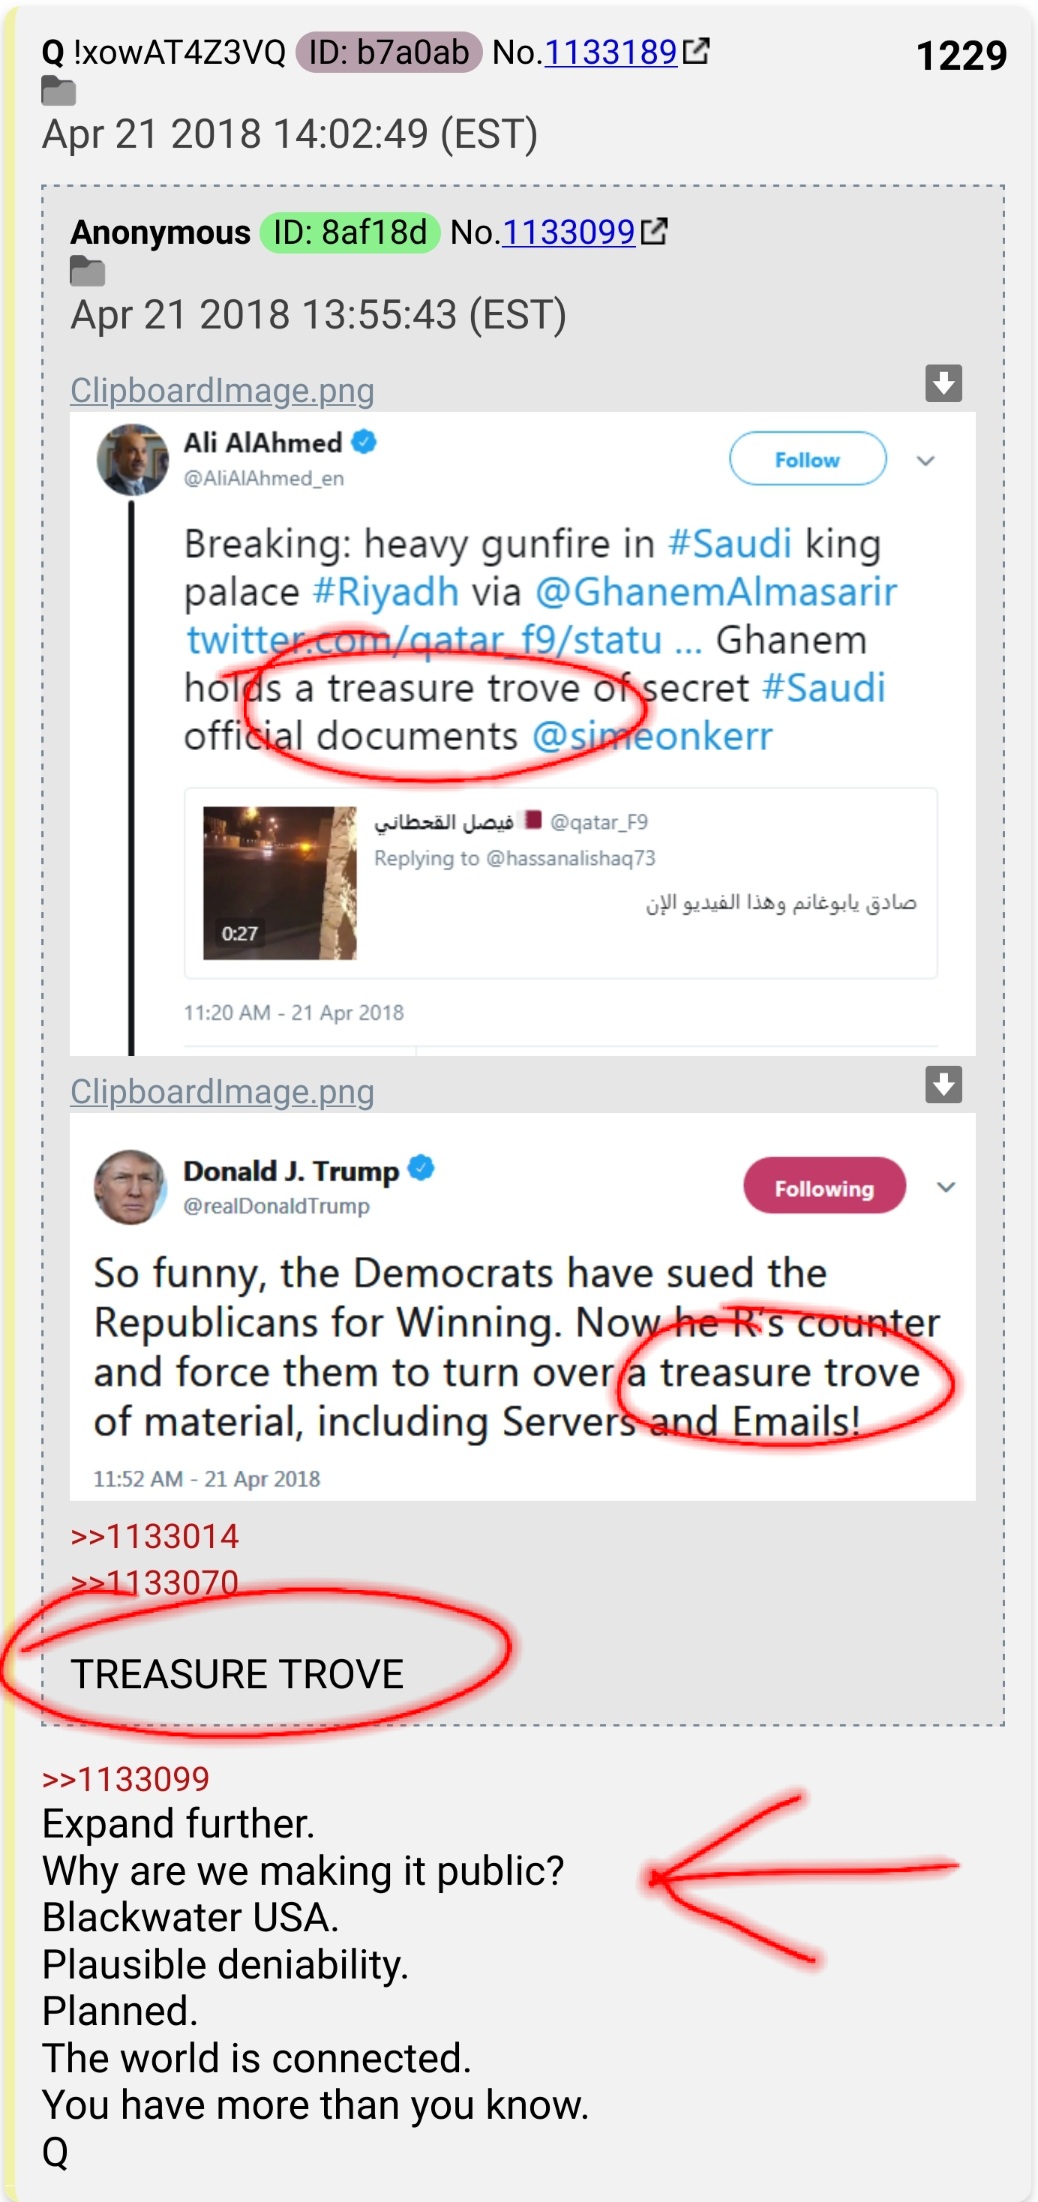This screenshot has width=1038, height=2202.
Task: Download first ClipboardImage.png via arrow icon
Action: (943, 383)
